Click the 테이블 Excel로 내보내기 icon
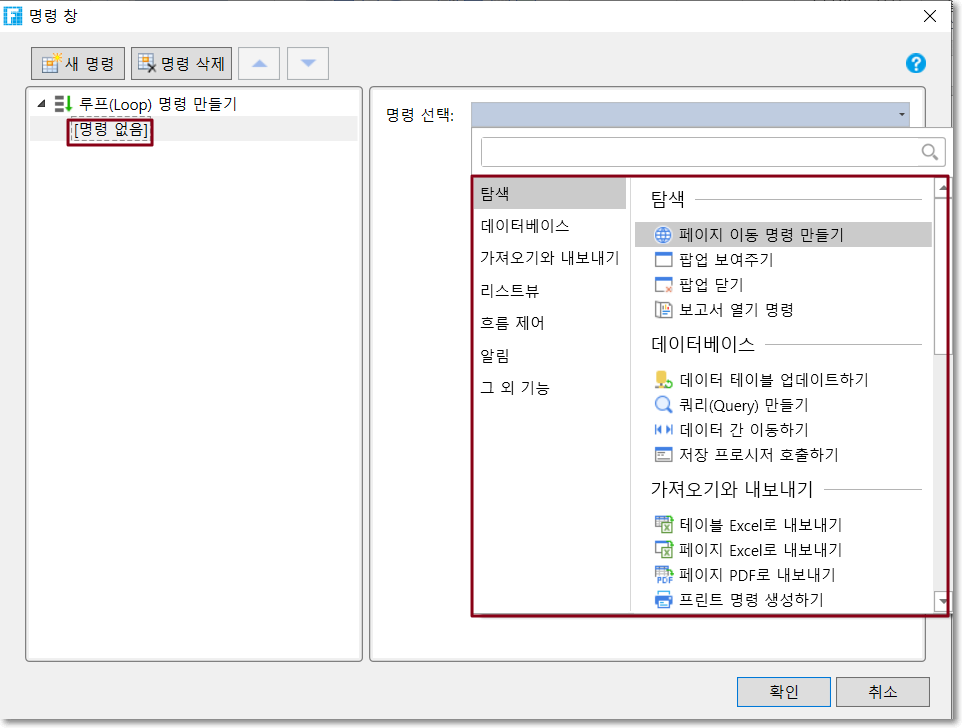Screen dimensions: 962x728 (663, 525)
